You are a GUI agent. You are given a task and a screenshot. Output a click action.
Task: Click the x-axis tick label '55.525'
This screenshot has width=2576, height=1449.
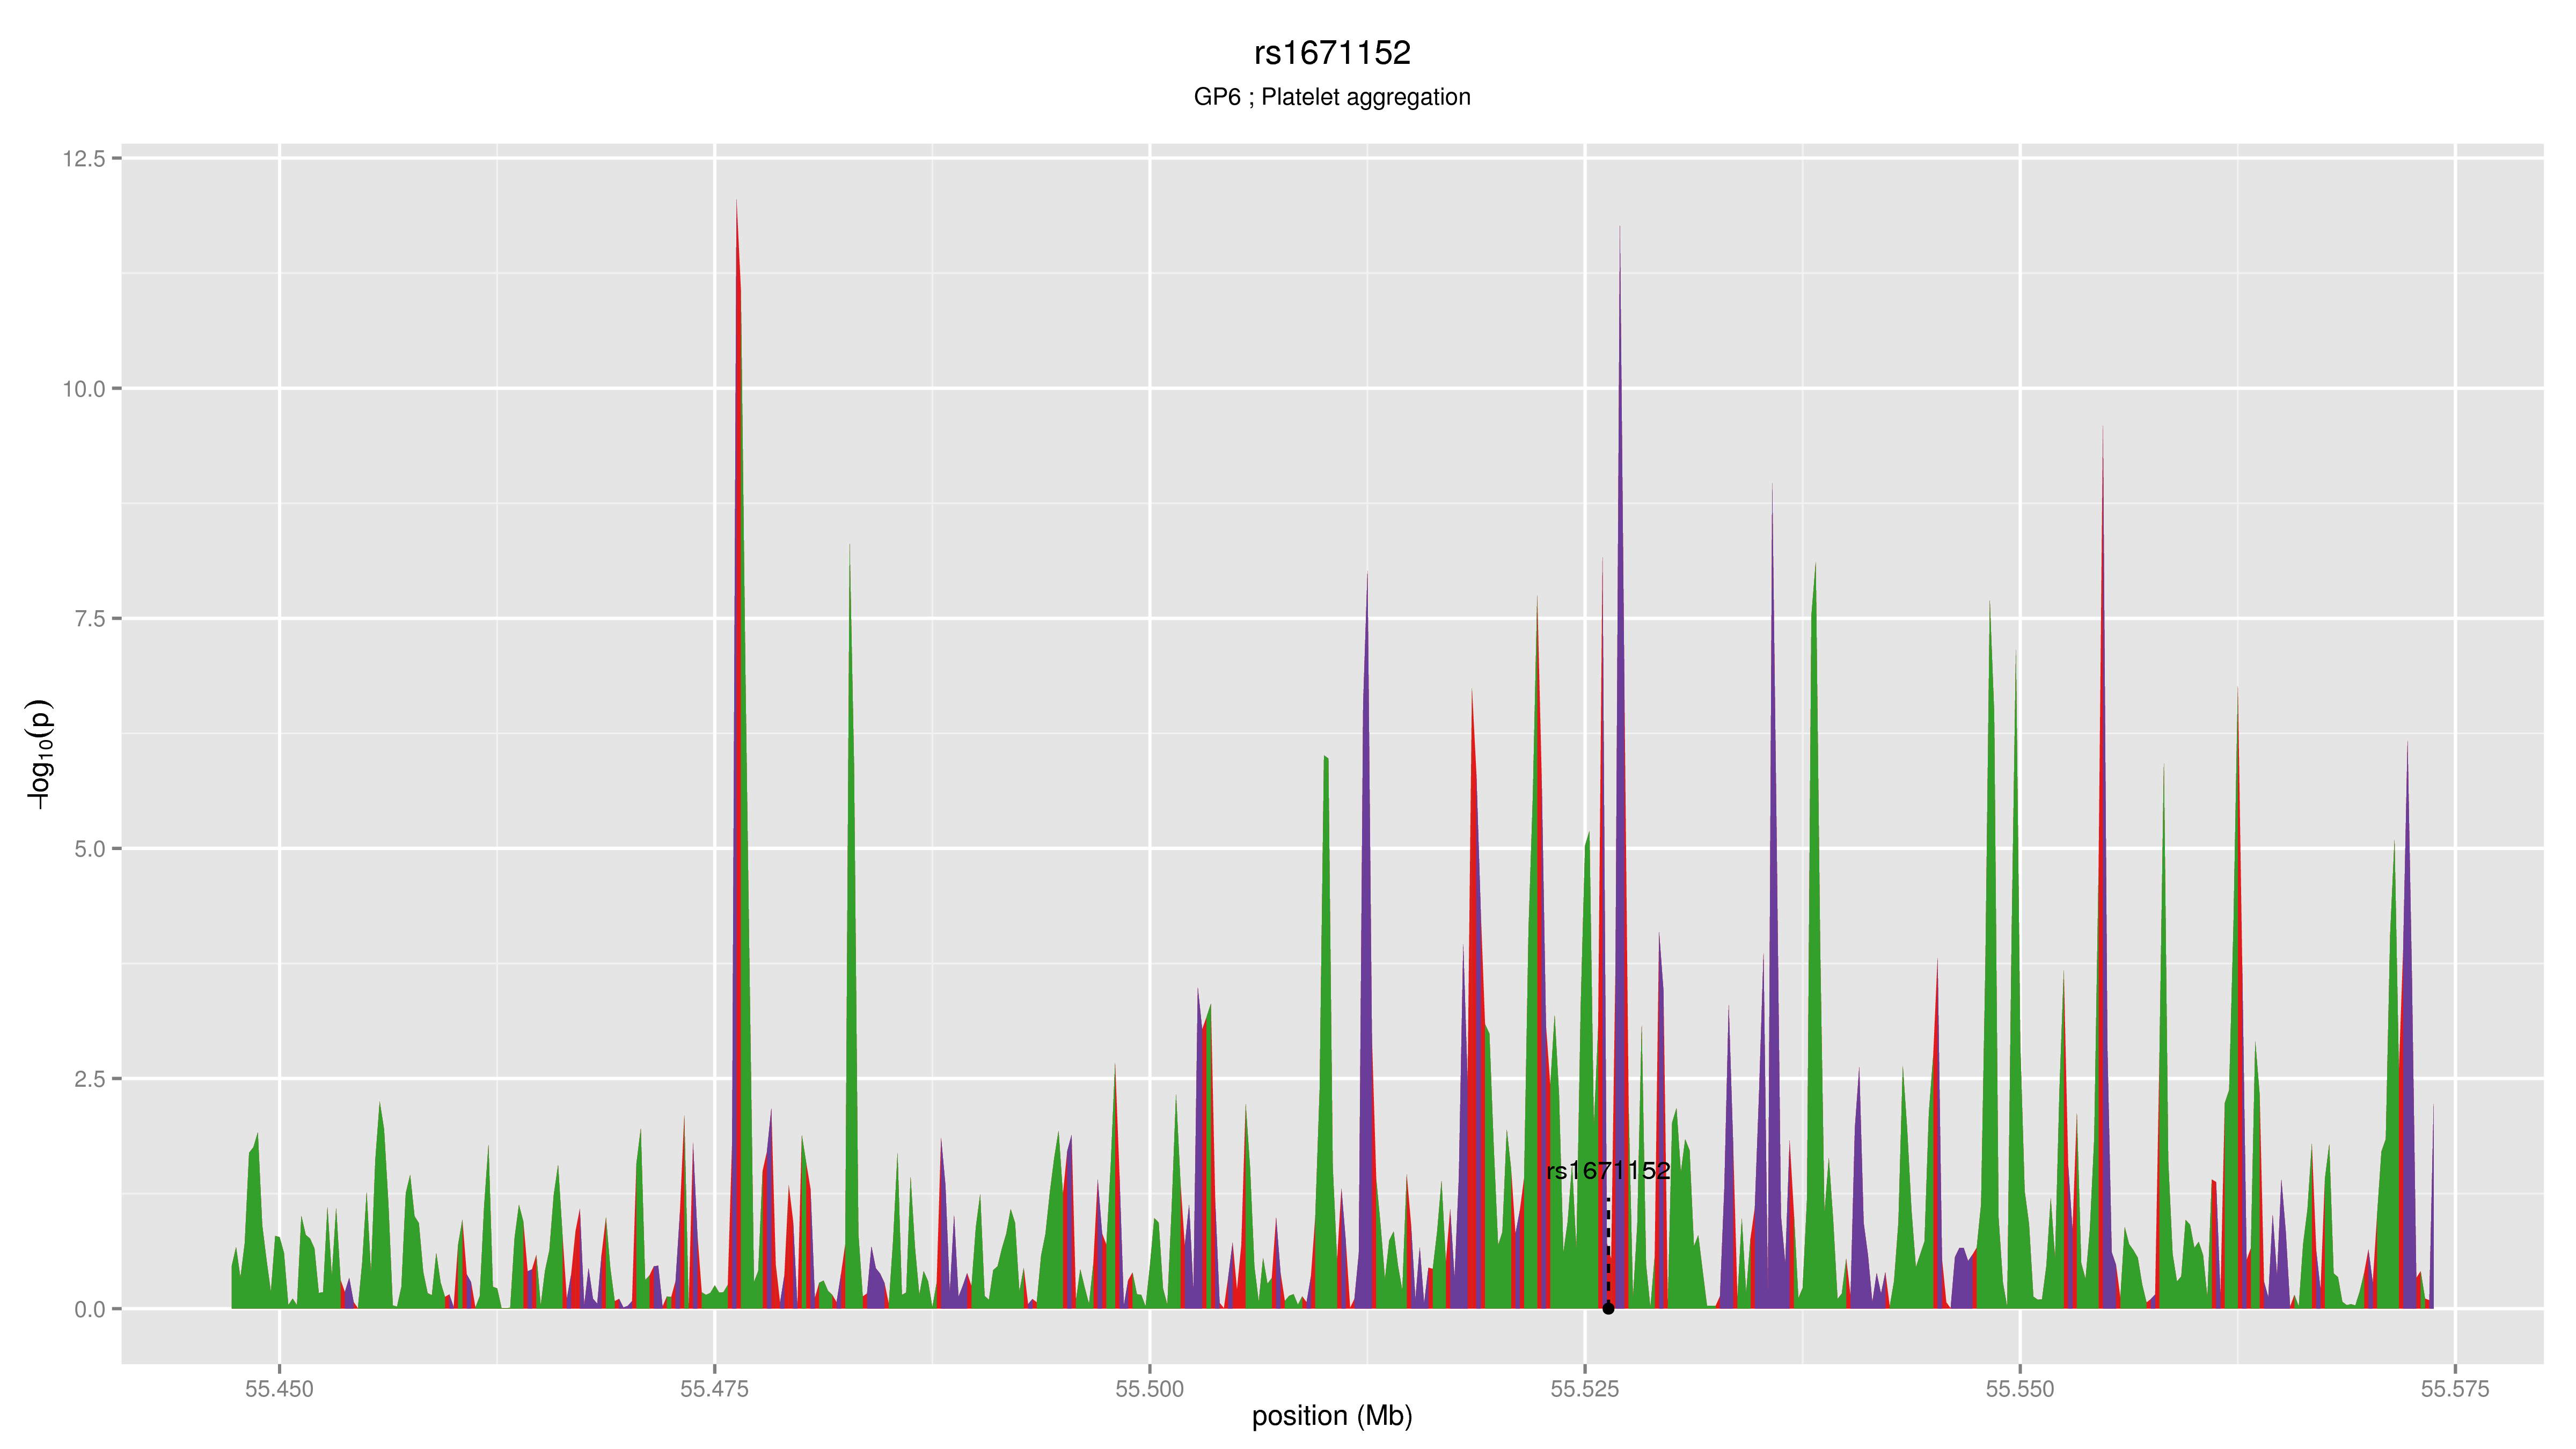tap(1585, 1389)
